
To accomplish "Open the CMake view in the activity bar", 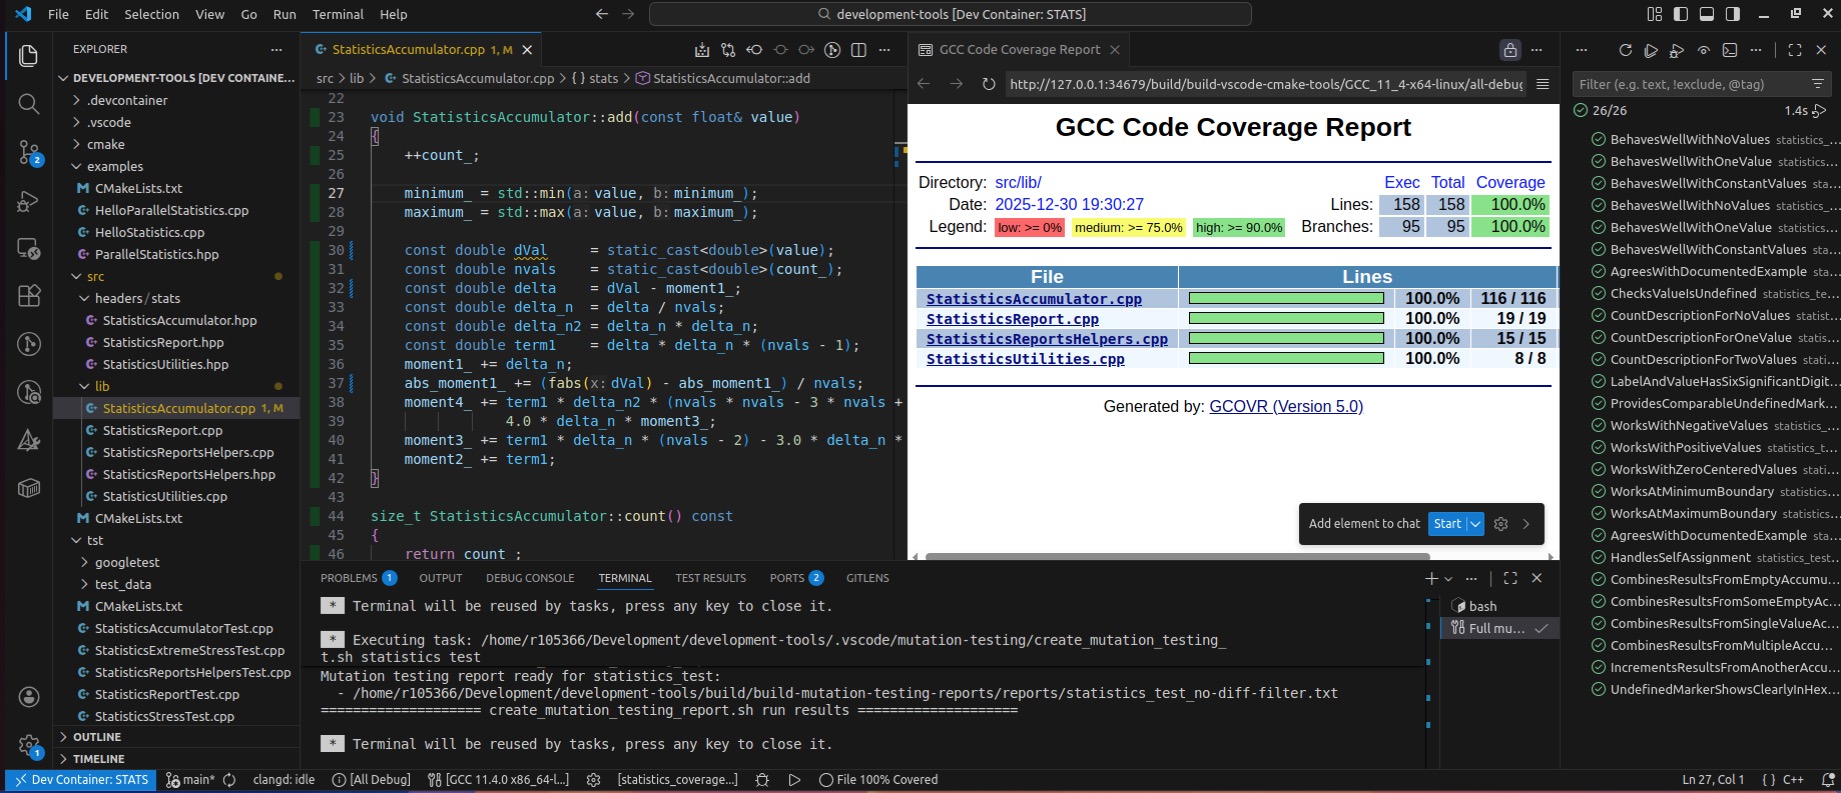I will pos(29,440).
